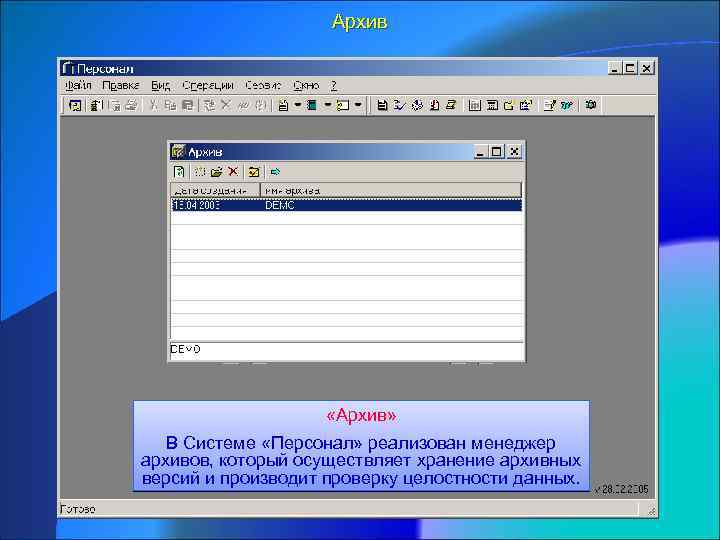Click the greyed Paste icon
Viewport: 720px width, 540px height.
(x=187, y=106)
